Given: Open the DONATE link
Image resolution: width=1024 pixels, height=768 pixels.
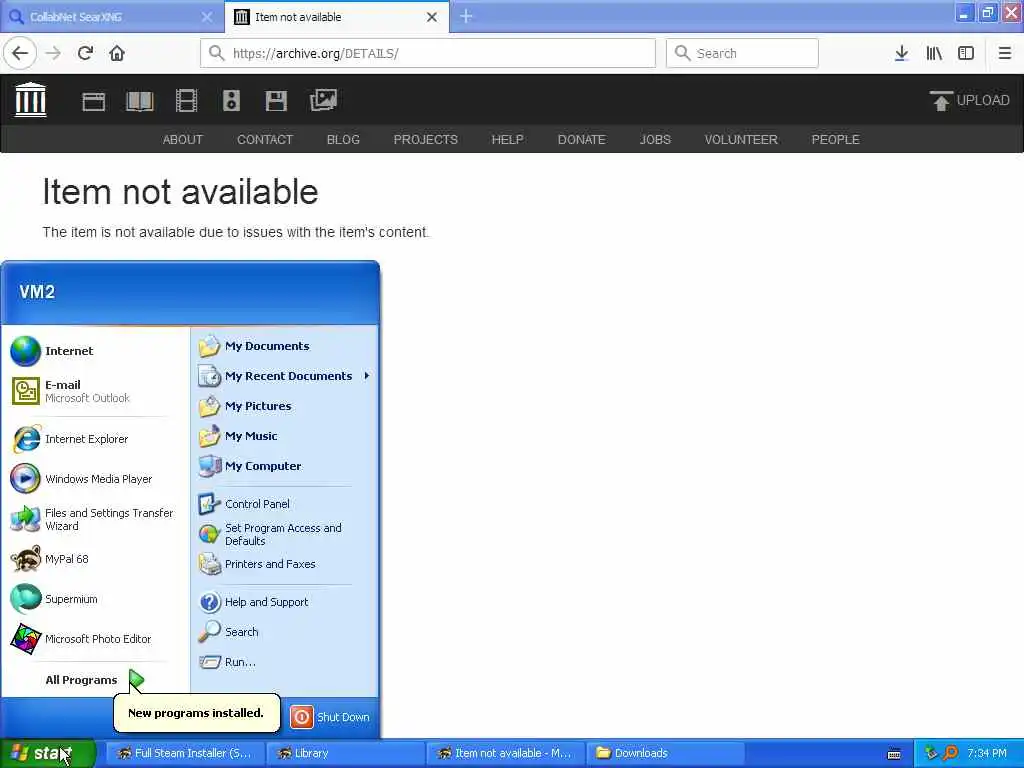Looking at the screenshot, I should click(x=581, y=139).
